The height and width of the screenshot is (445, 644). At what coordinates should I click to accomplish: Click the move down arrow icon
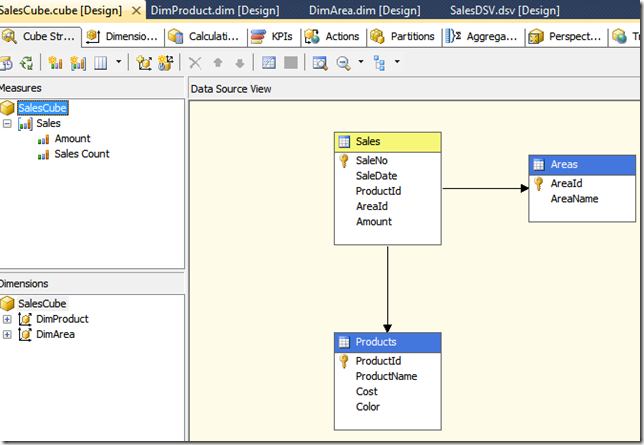coord(239,62)
